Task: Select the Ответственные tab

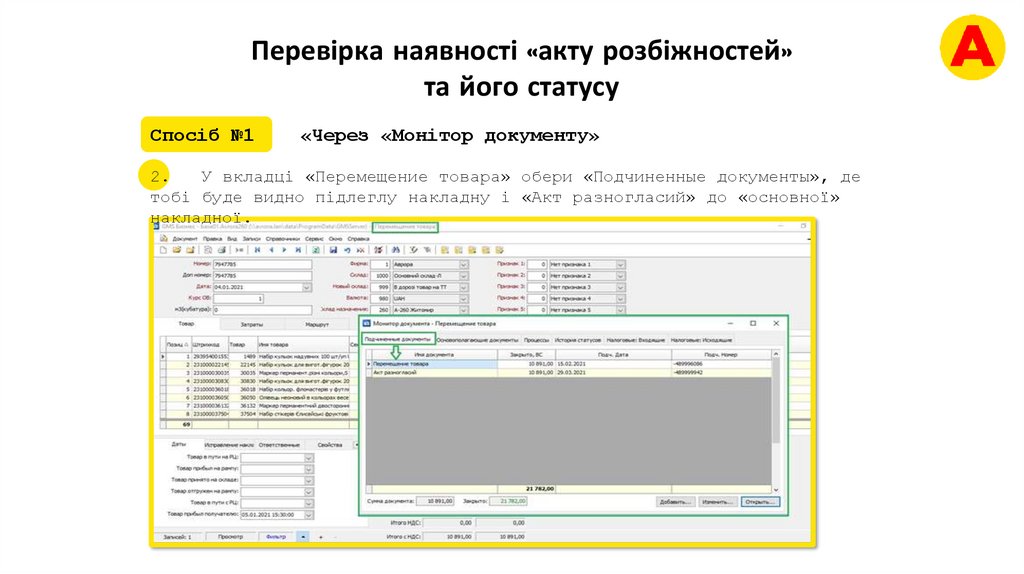Action: pyautogui.click(x=279, y=445)
